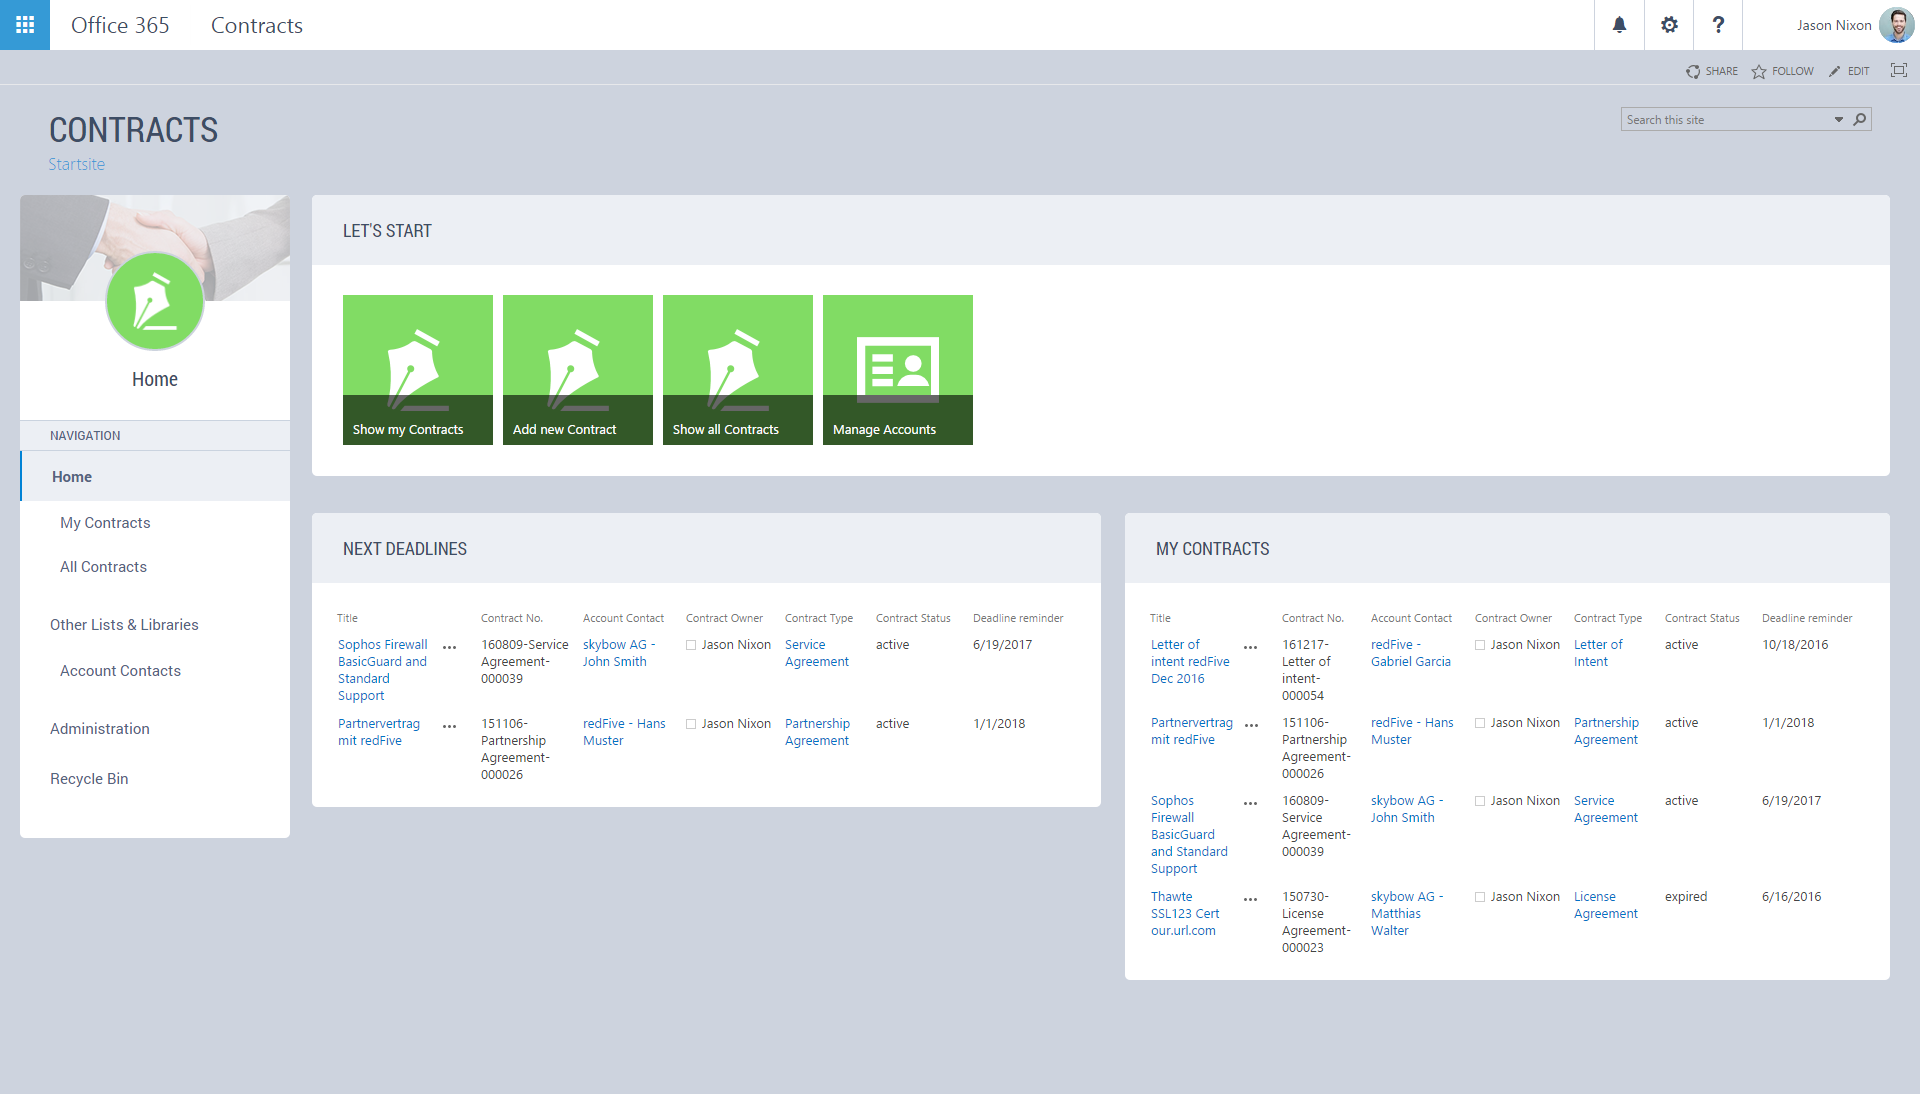Toggle focus on content icon
This screenshot has height=1094, width=1920.
point(1898,70)
